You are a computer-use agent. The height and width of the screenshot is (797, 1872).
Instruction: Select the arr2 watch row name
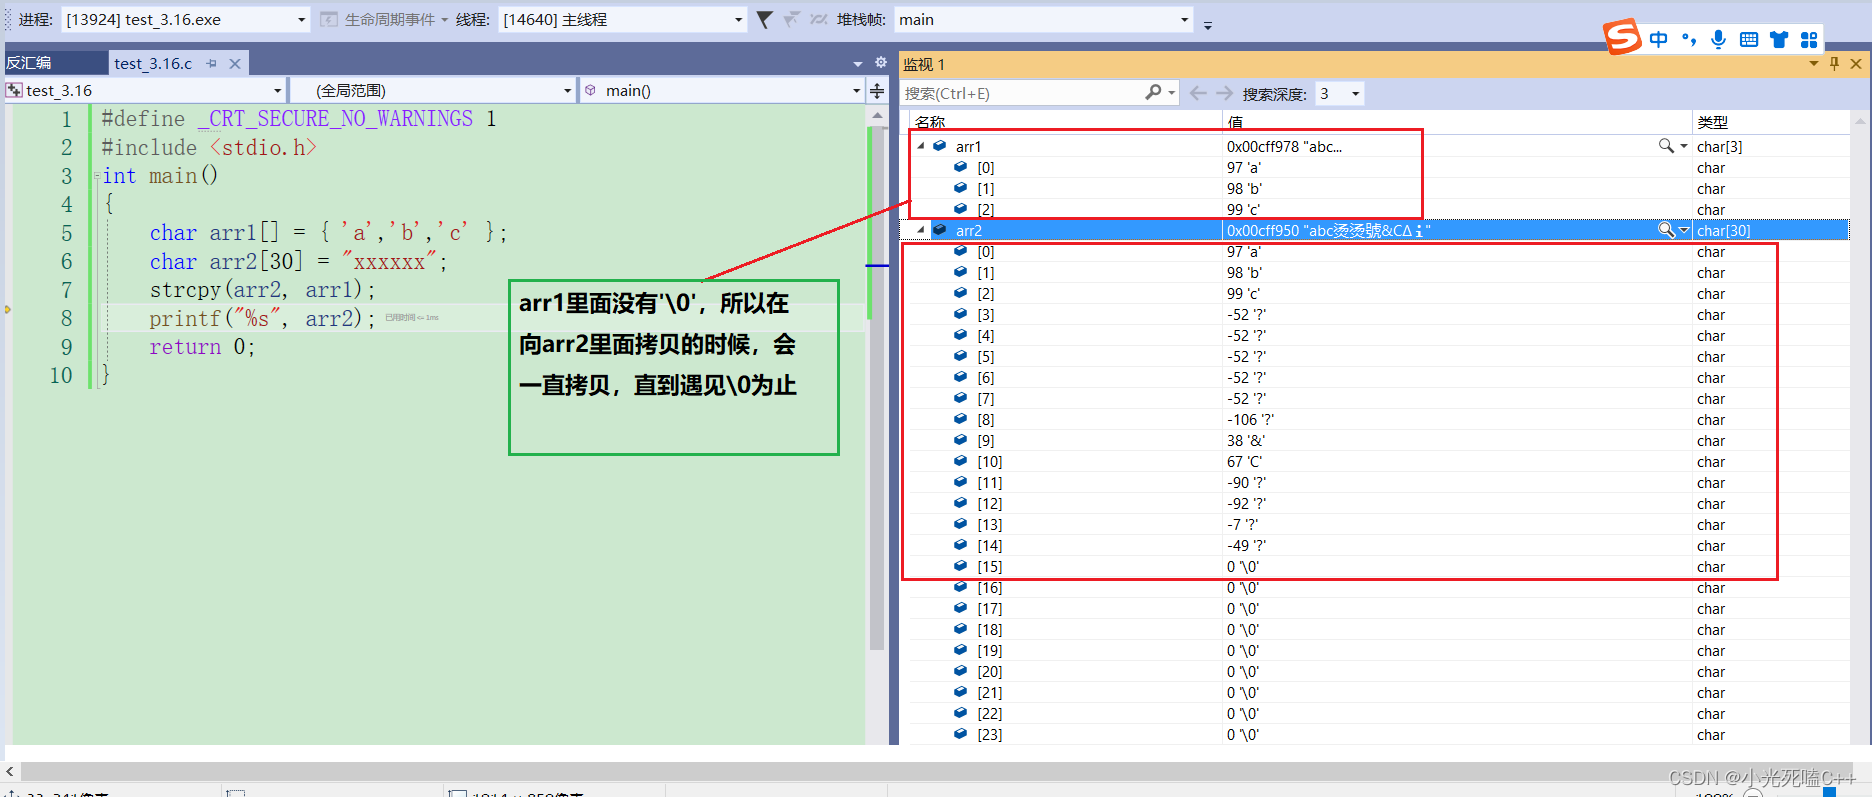pos(968,230)
